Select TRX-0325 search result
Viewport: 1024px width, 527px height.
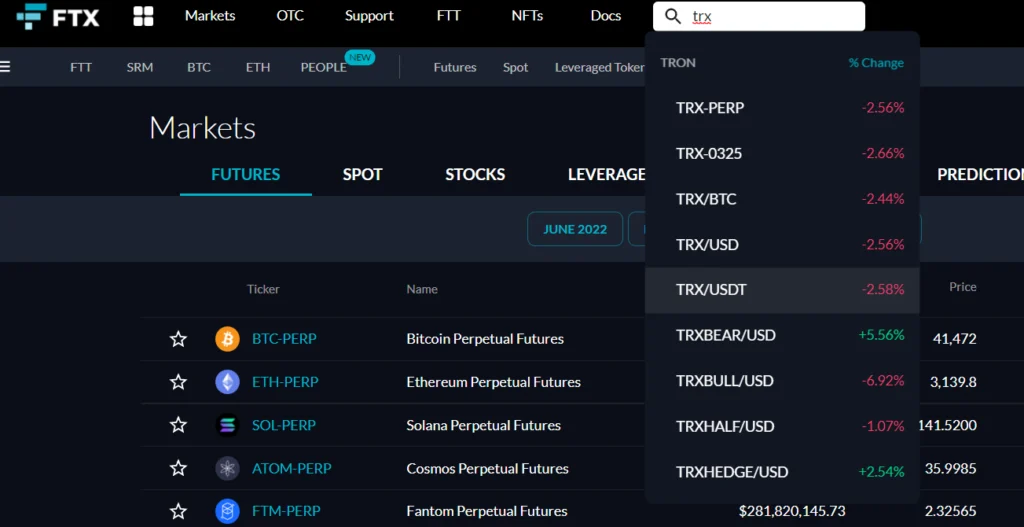click(x=782, y=153)
